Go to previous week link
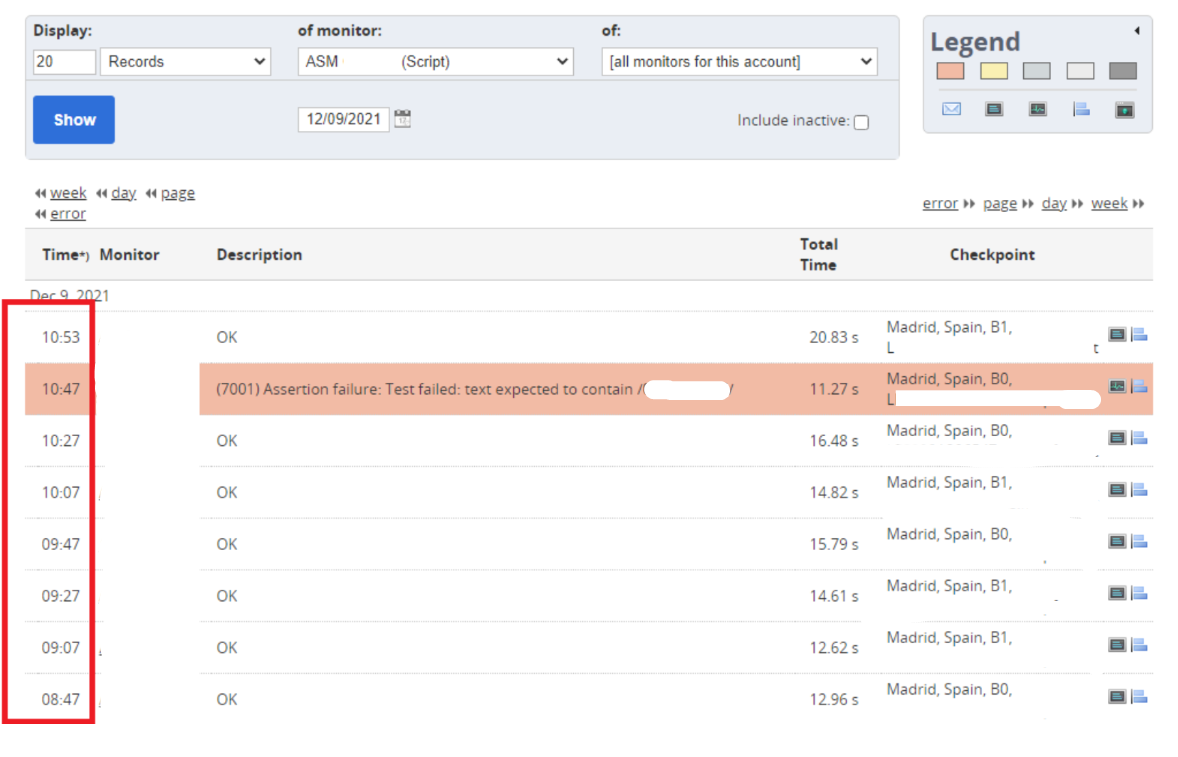Image resolution: width=1178 pixels, height=757 pixels. click(x=68, y=193)
